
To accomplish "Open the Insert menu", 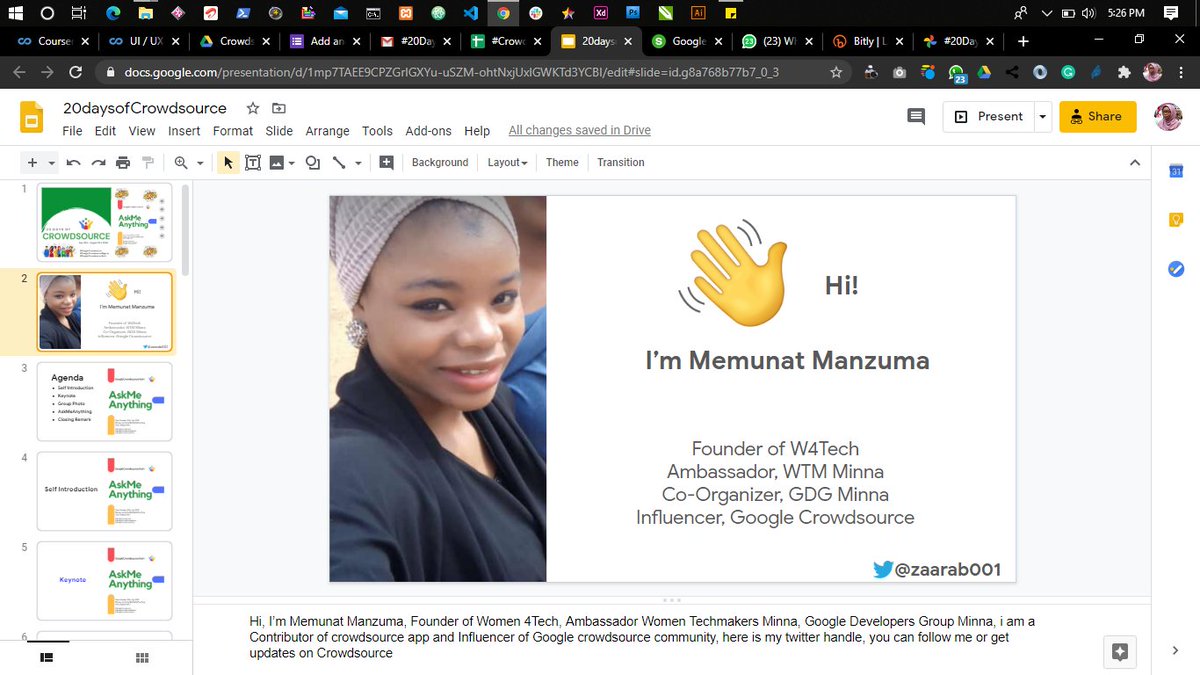I will pos(184,131).
